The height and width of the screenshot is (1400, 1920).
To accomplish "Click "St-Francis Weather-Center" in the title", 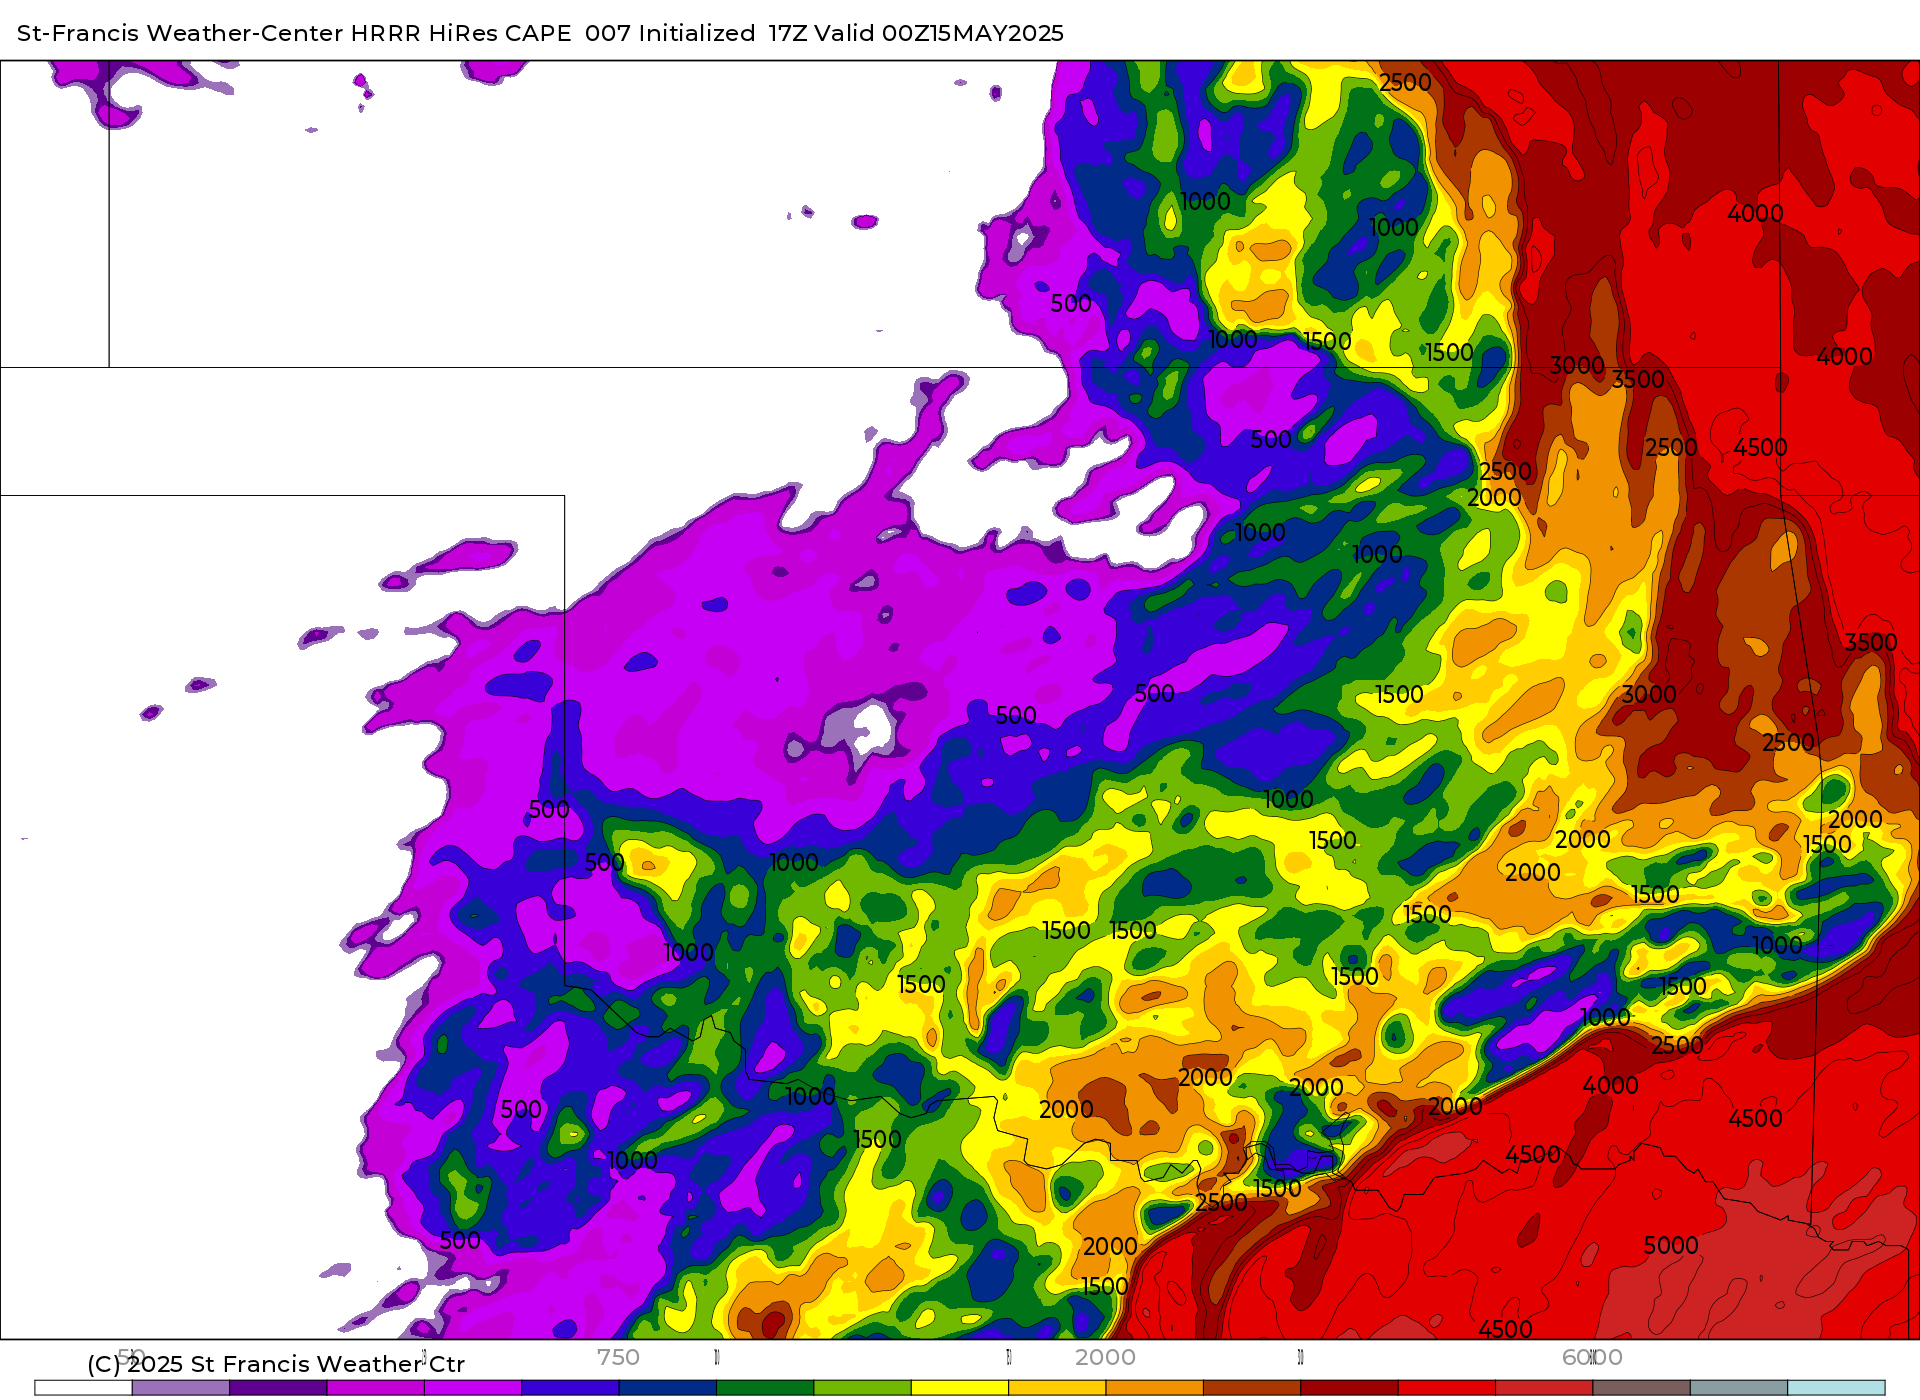I will coord(180,33).
